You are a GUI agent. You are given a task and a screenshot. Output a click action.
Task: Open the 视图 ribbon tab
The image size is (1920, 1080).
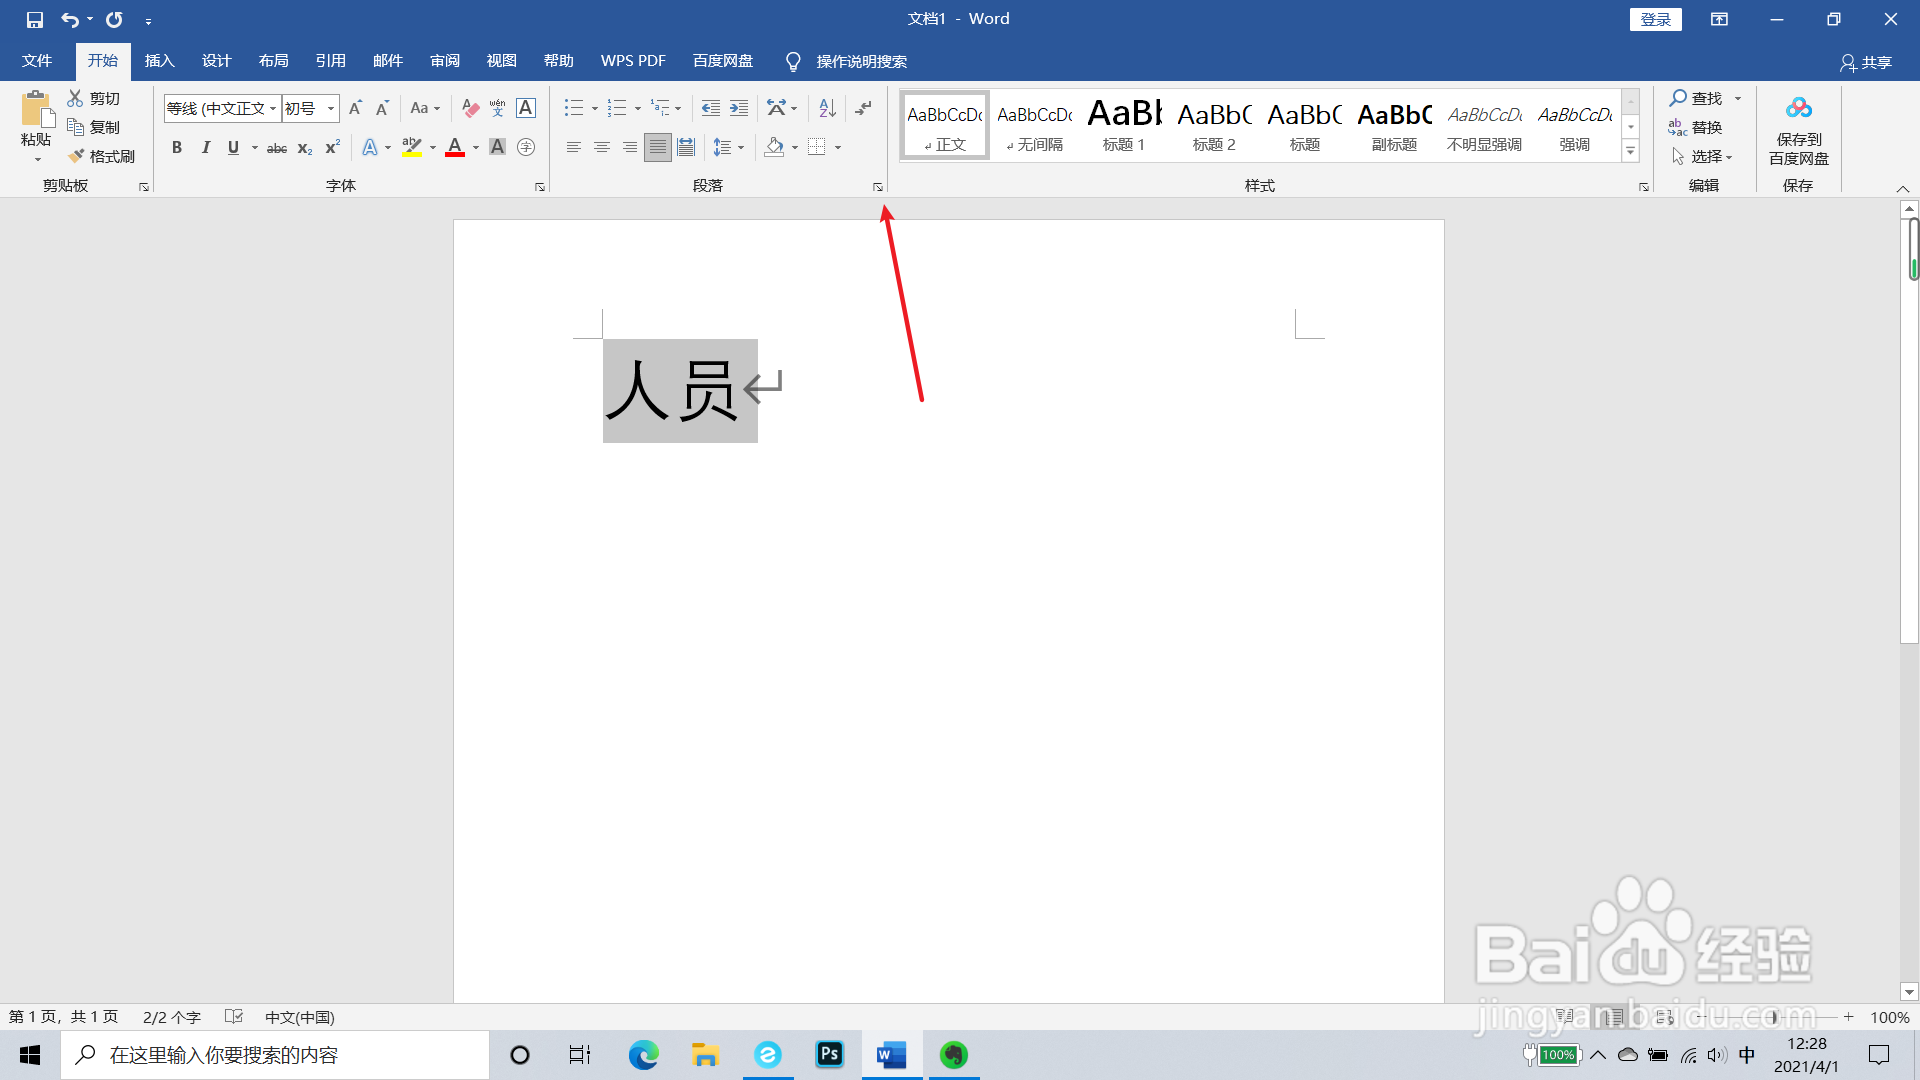point(501,60)
